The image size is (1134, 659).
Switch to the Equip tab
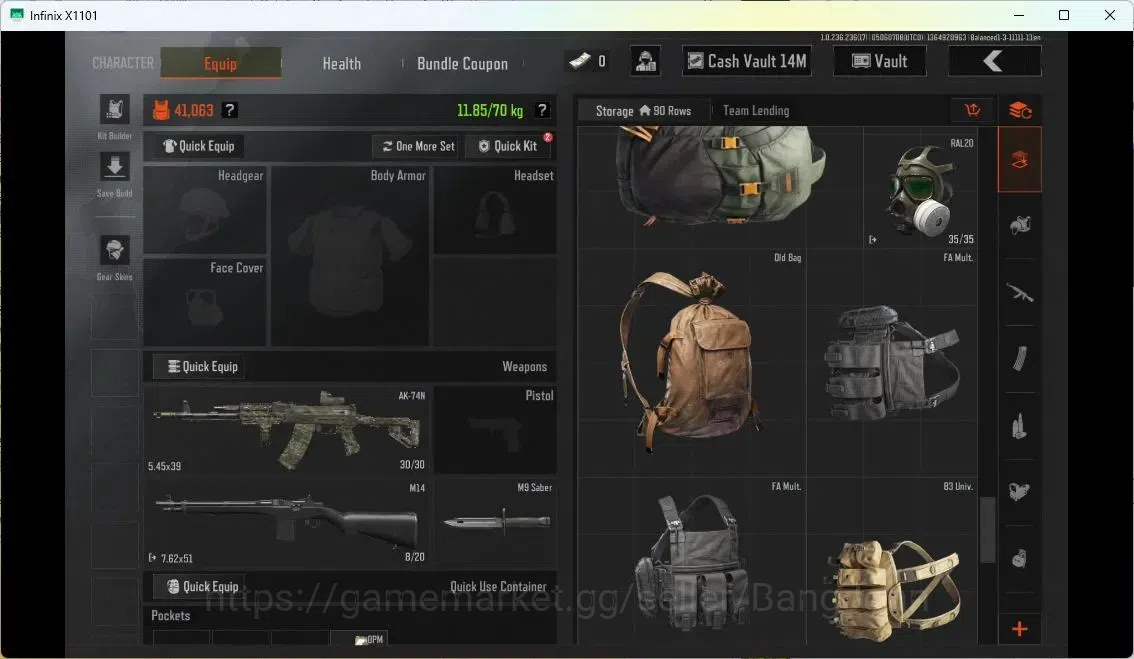(x=221, y=63)
